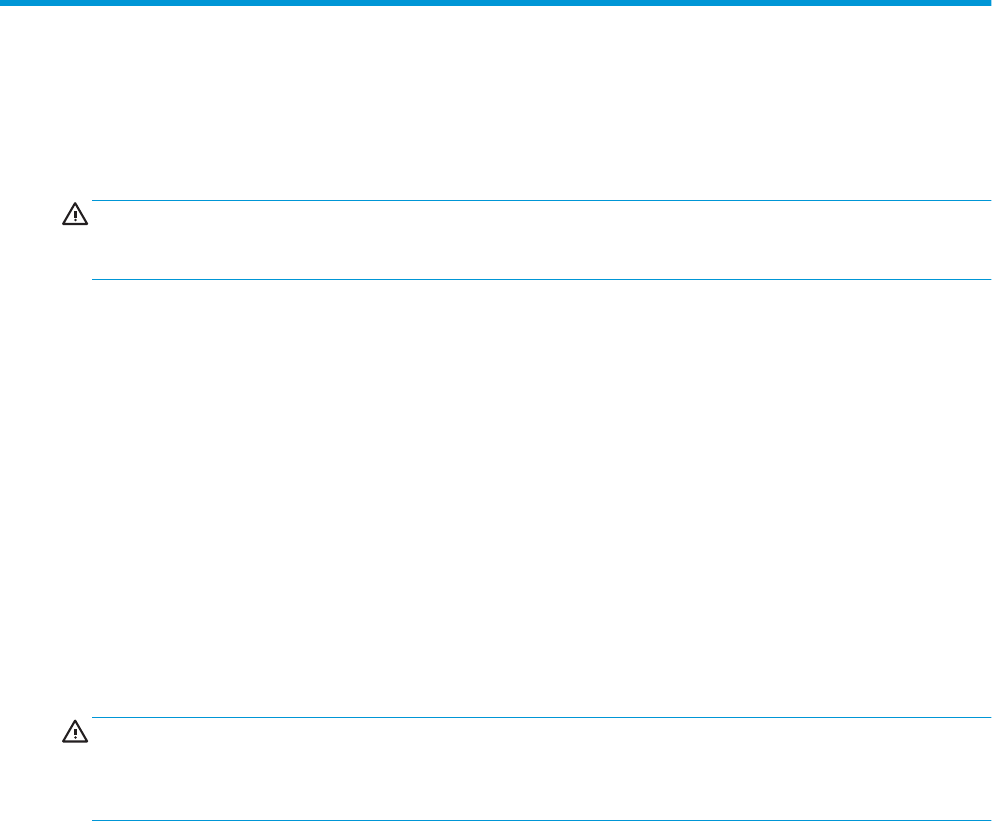Image resolution: width=992 pixels, height=821 pixels.
Task: Click the upper caution triangle icon
Action: (x=75, y=215)
